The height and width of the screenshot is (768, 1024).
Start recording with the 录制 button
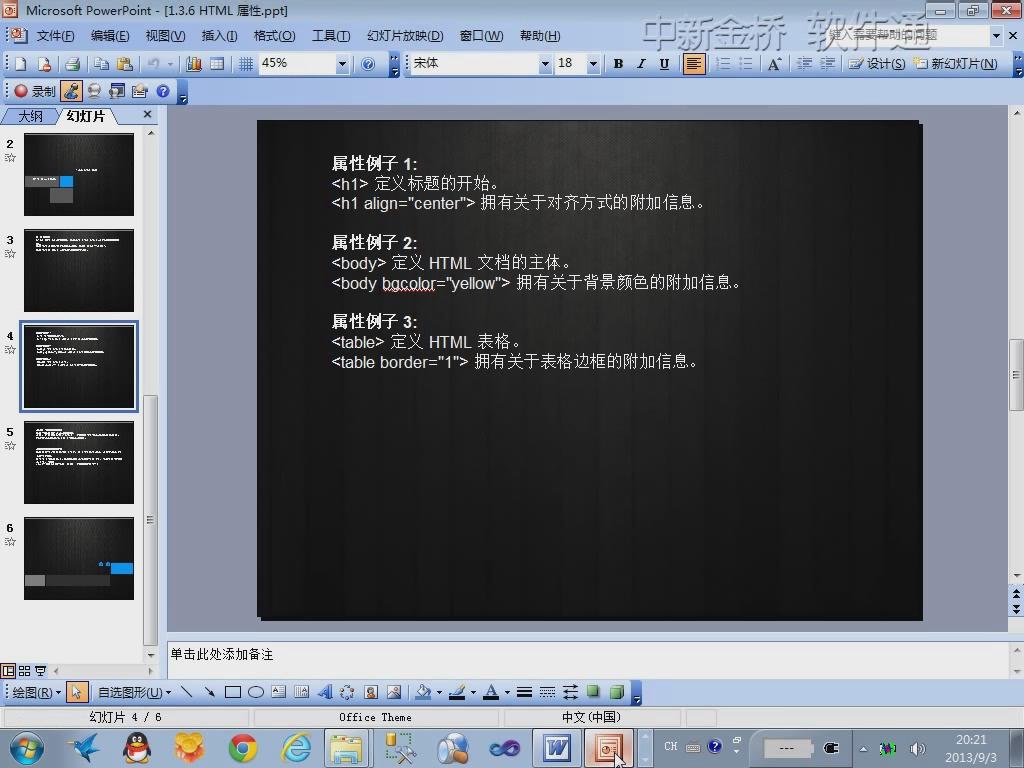tap(35, 91)
